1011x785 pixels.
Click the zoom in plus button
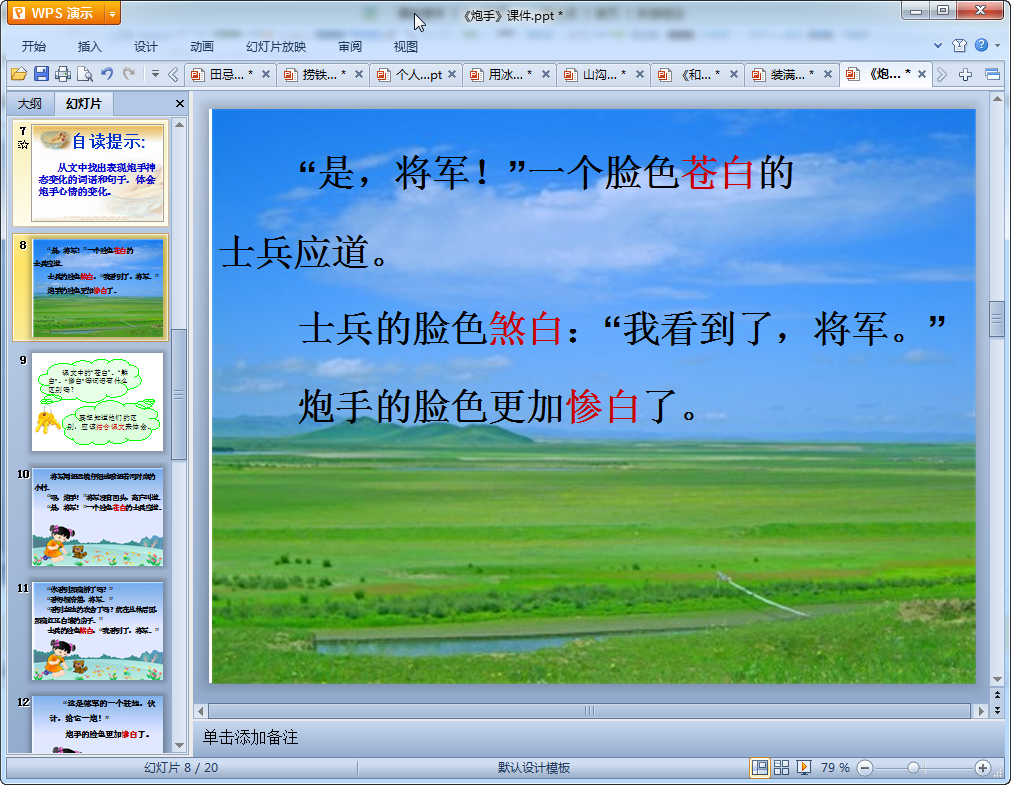pyautogui.click(x=983, y=767)
